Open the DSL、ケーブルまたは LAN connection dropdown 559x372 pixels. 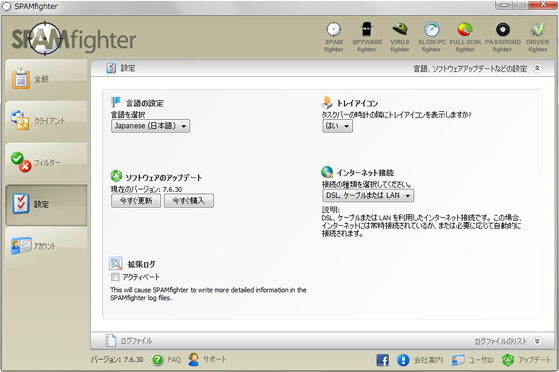pos(368,195)
